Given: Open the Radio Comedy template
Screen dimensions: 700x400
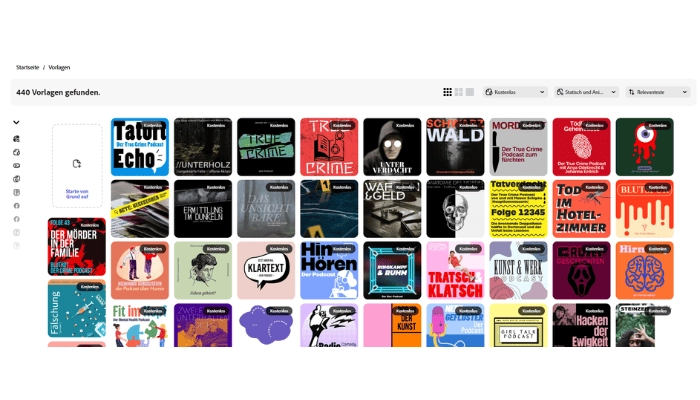Looking at the screenshot, I should click(x=329, y=325).
